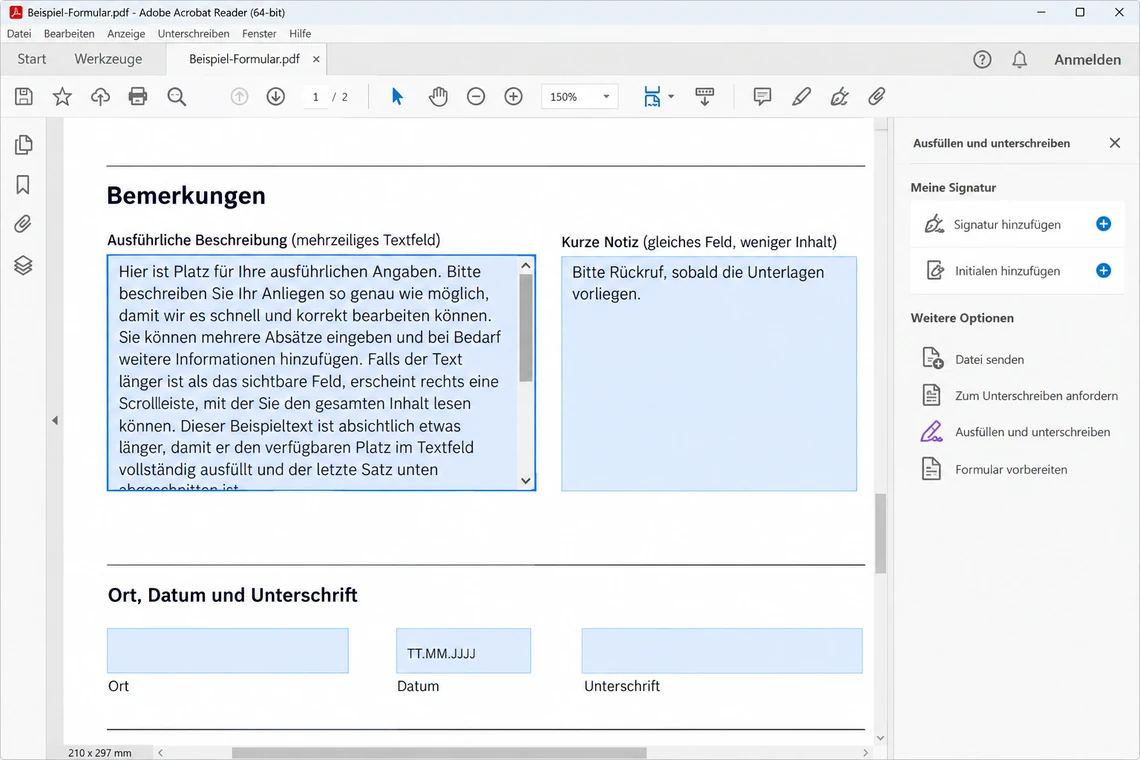
Task: Click the page number input field
Action: click(316, 97)
